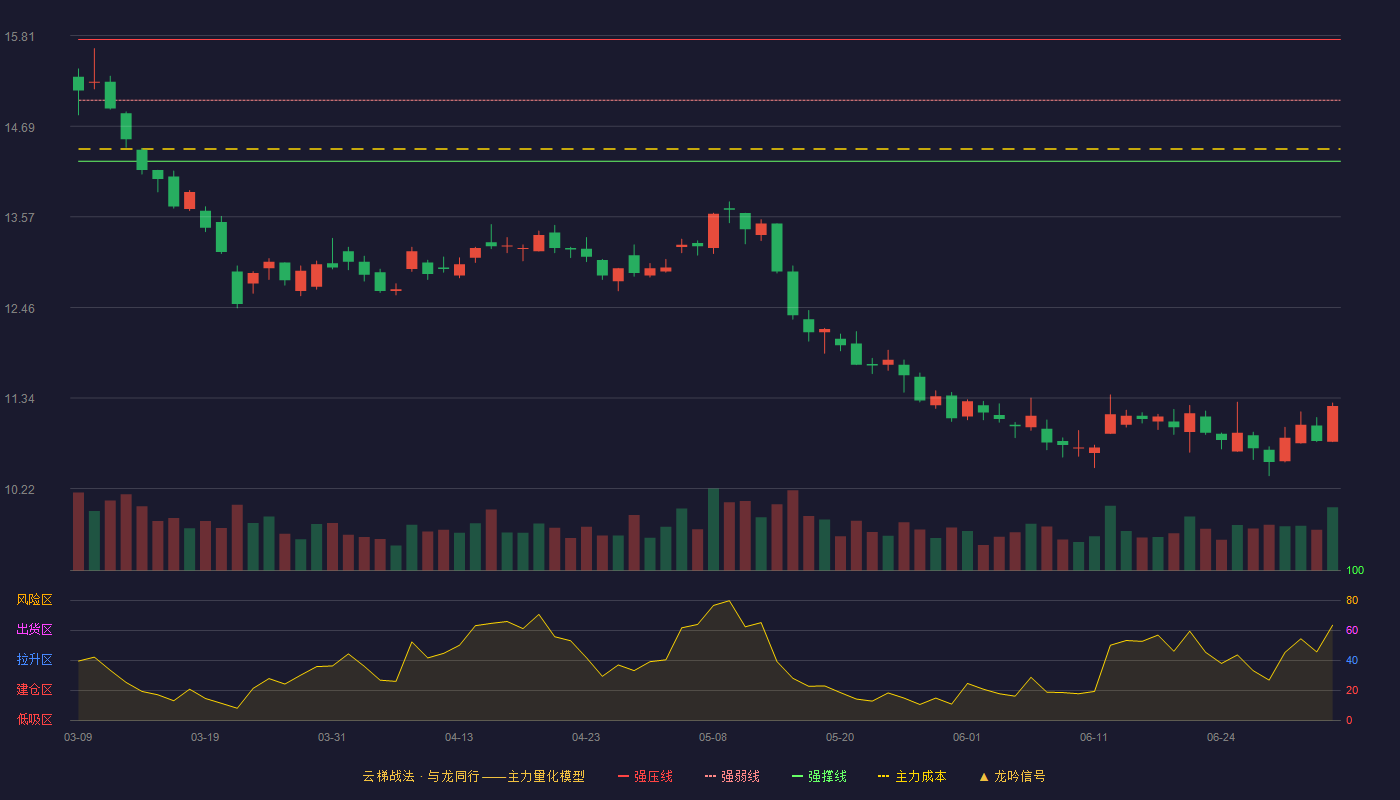Click the last red candlestick at far right

(1332, 423)
